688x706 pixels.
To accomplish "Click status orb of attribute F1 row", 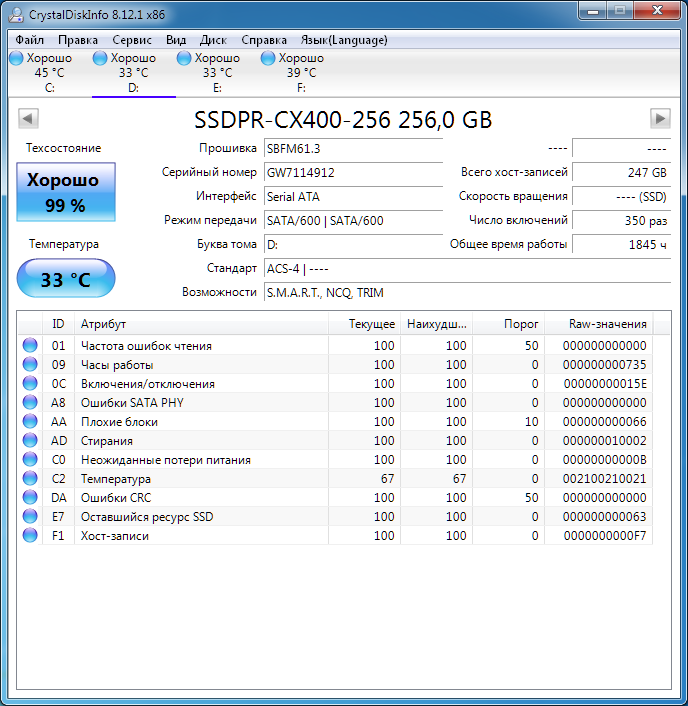I will pos(30,535).
